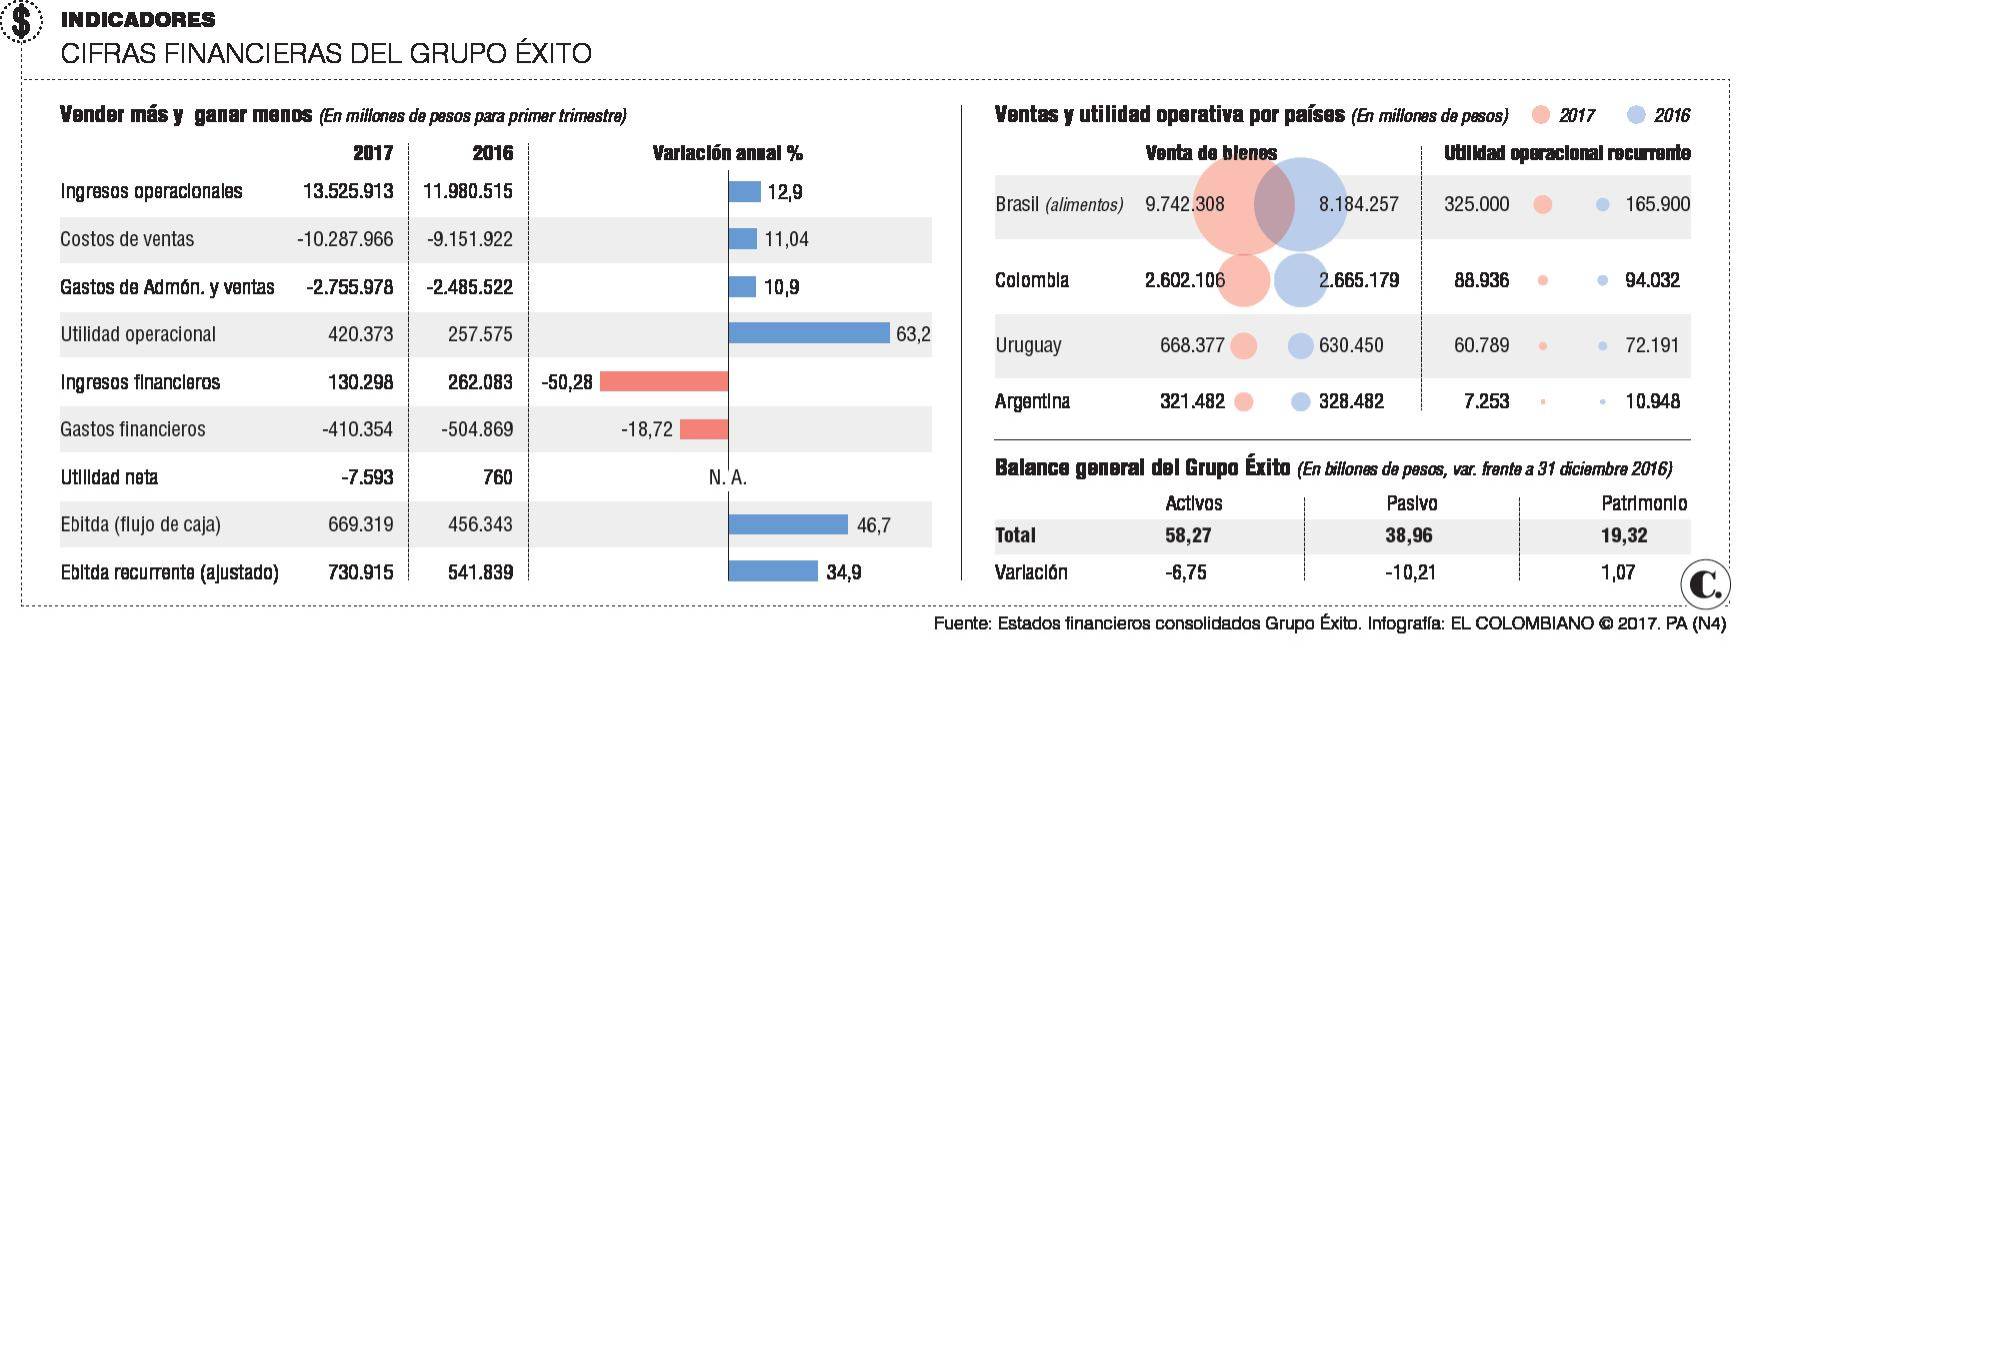This screenshot has height=1368, width=2000.
Task: Click the Pasivo column header
Action: [1412, 503]
